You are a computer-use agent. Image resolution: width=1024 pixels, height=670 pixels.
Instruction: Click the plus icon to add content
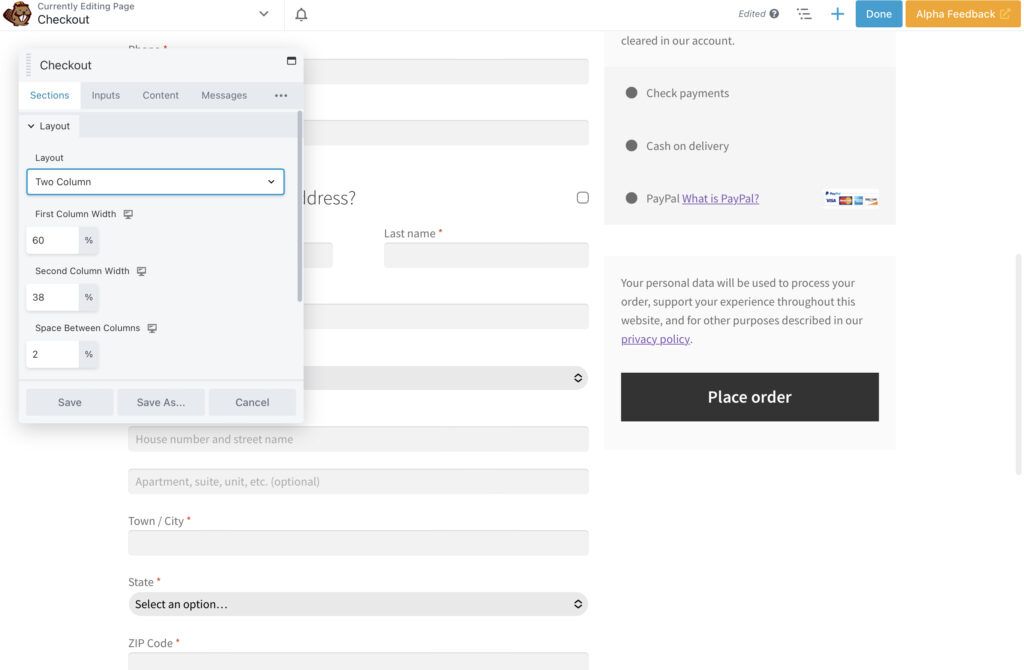tap(837, 14)
